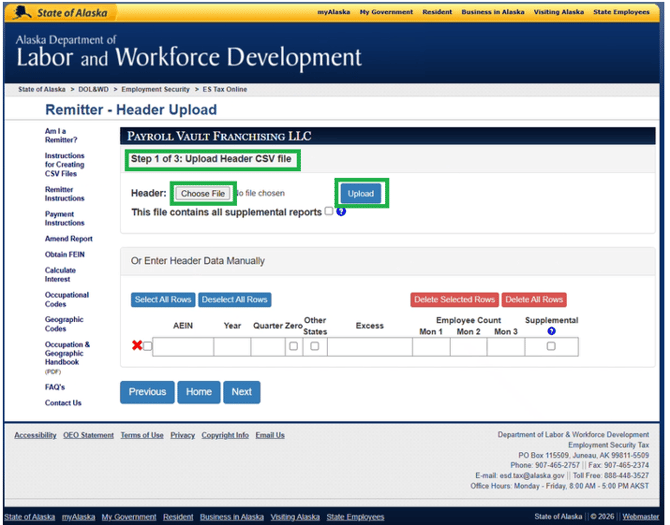Open Payment Instructions sidebar link
The width and height of the screenshot is (670, 525).
tap(65, 218)
